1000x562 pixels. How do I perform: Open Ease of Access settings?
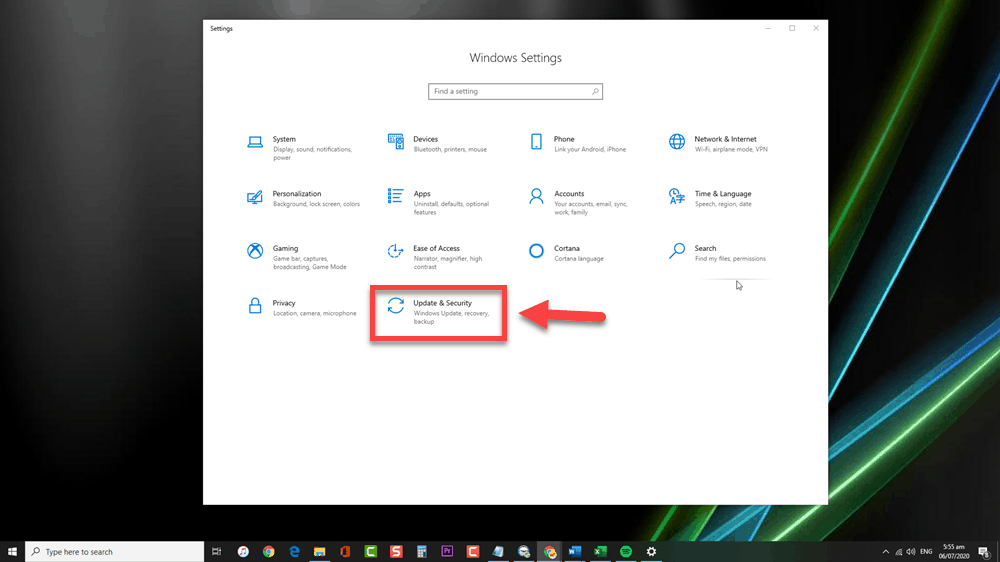(x=436, y=256)
